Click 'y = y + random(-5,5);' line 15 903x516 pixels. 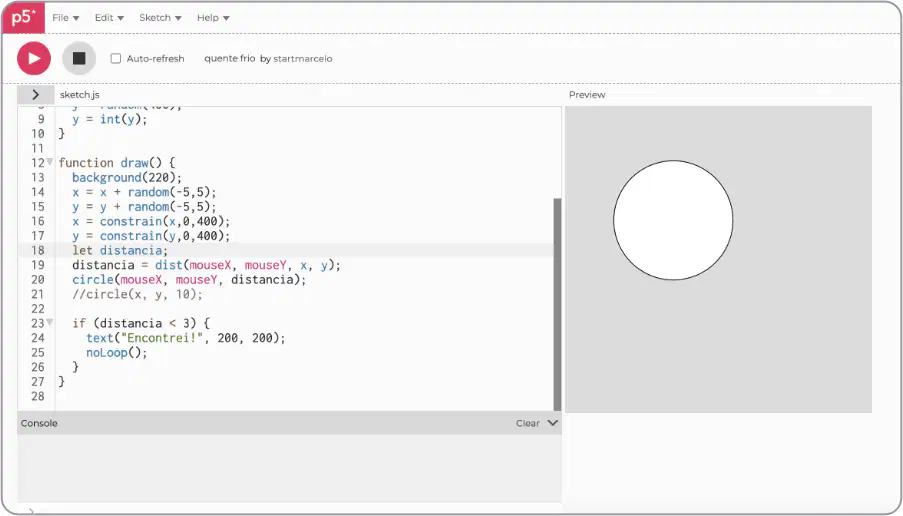pyautogui.click(x=144, y=207)
